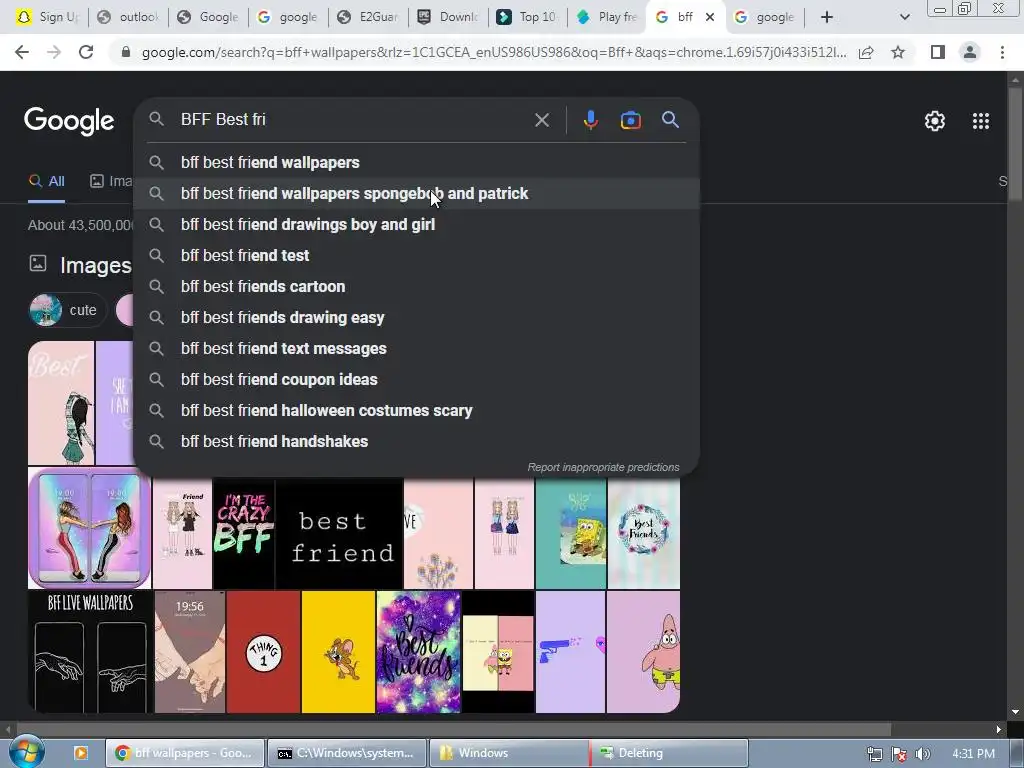
Task: Click the Google logo
Action: click(x=69, y=121)
